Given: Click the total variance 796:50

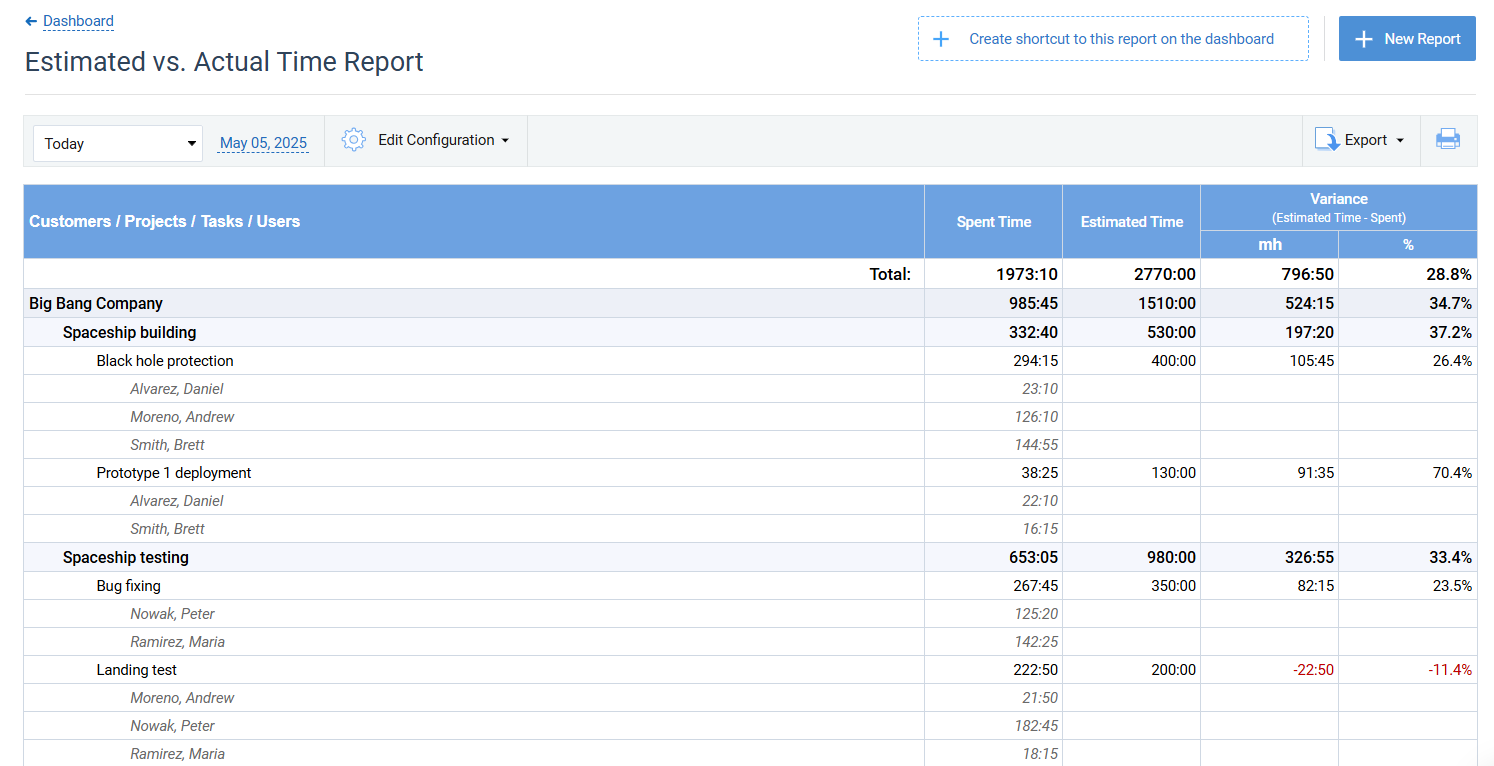Looking at the screenshot, I should tap(1307, 274).
